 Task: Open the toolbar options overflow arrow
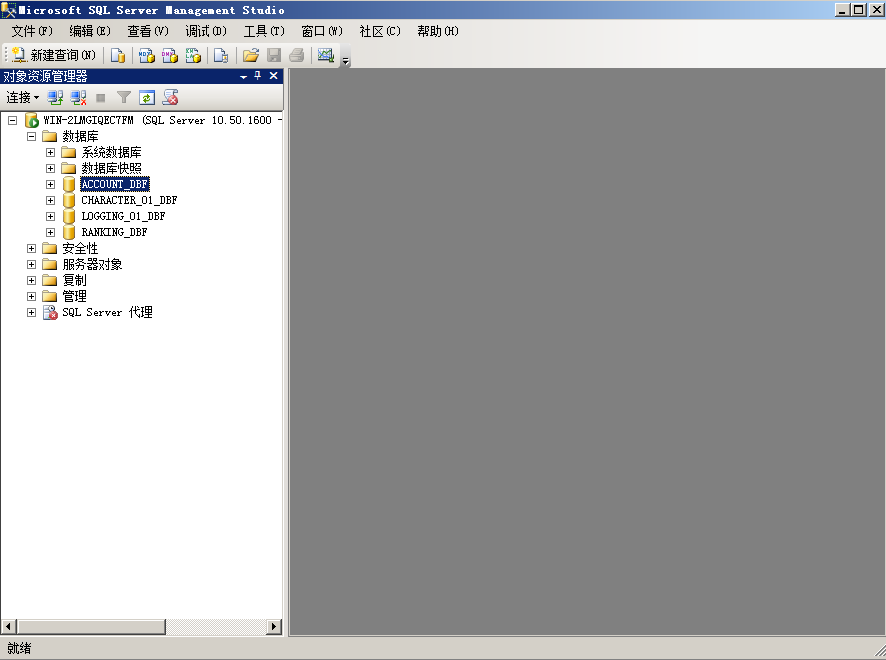(x=345, y=60)
